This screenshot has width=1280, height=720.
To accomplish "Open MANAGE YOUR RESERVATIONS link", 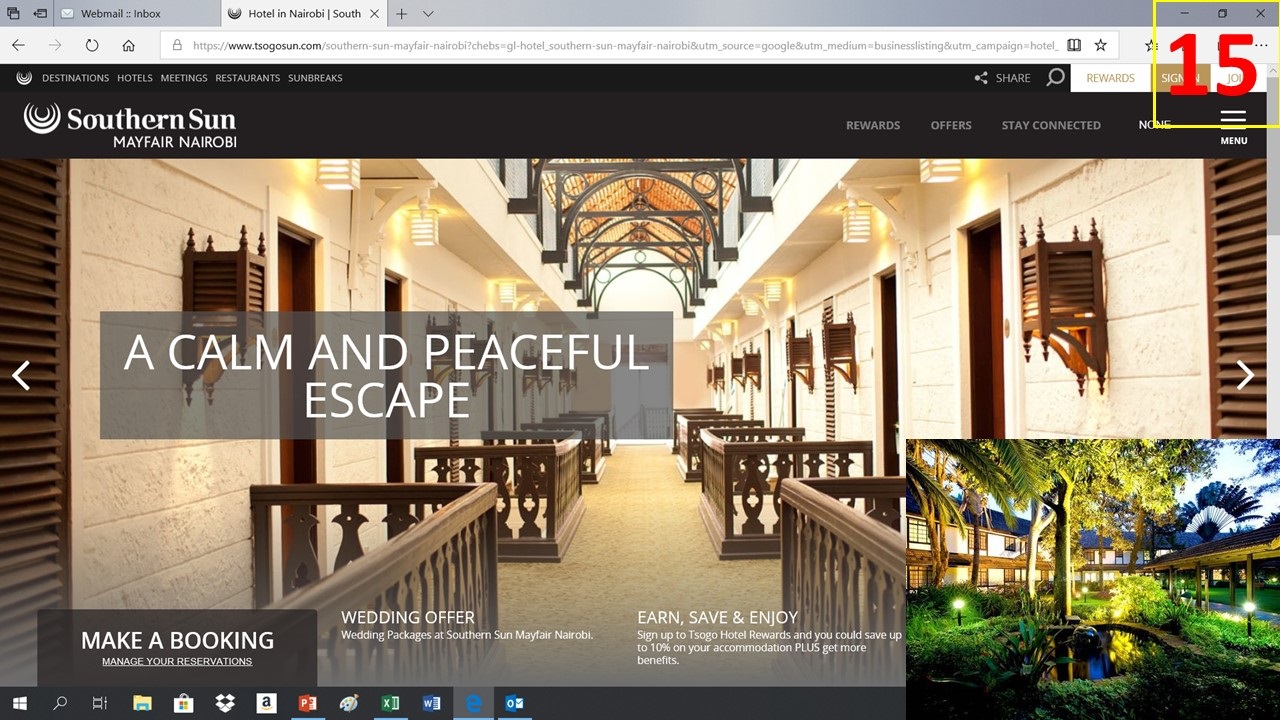I will point(177,661).
